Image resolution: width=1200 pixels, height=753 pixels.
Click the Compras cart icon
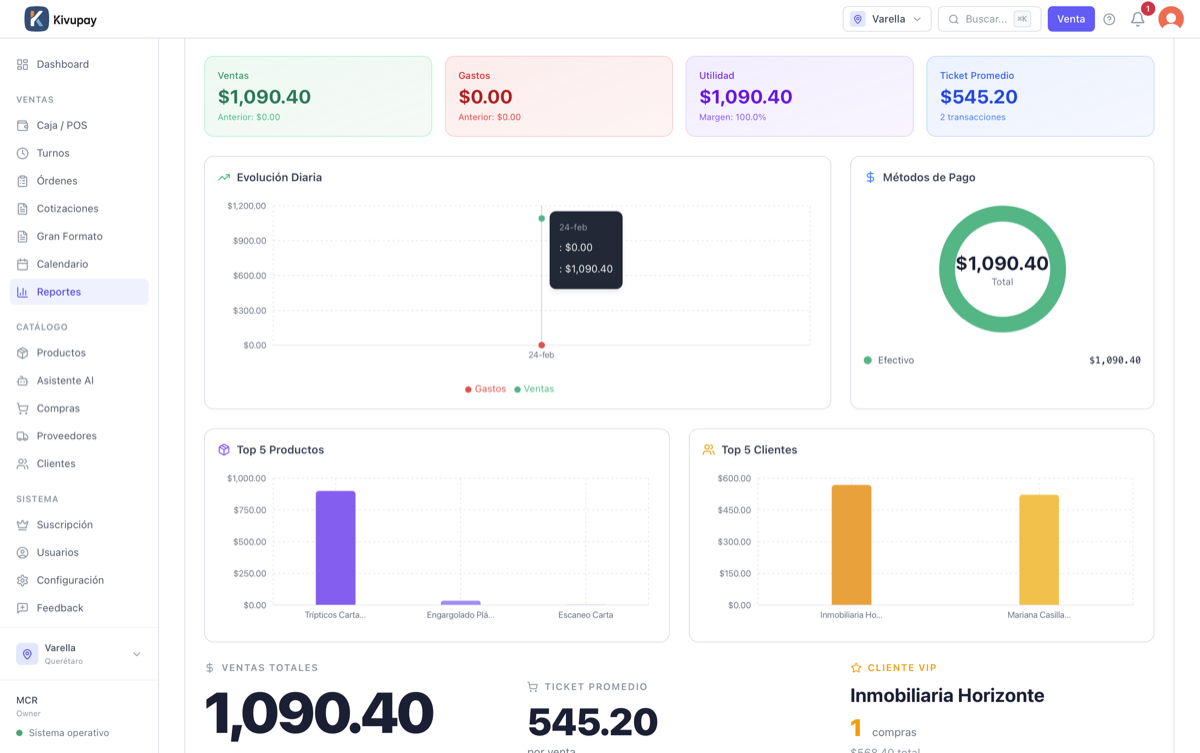click(x=23, y=409)
